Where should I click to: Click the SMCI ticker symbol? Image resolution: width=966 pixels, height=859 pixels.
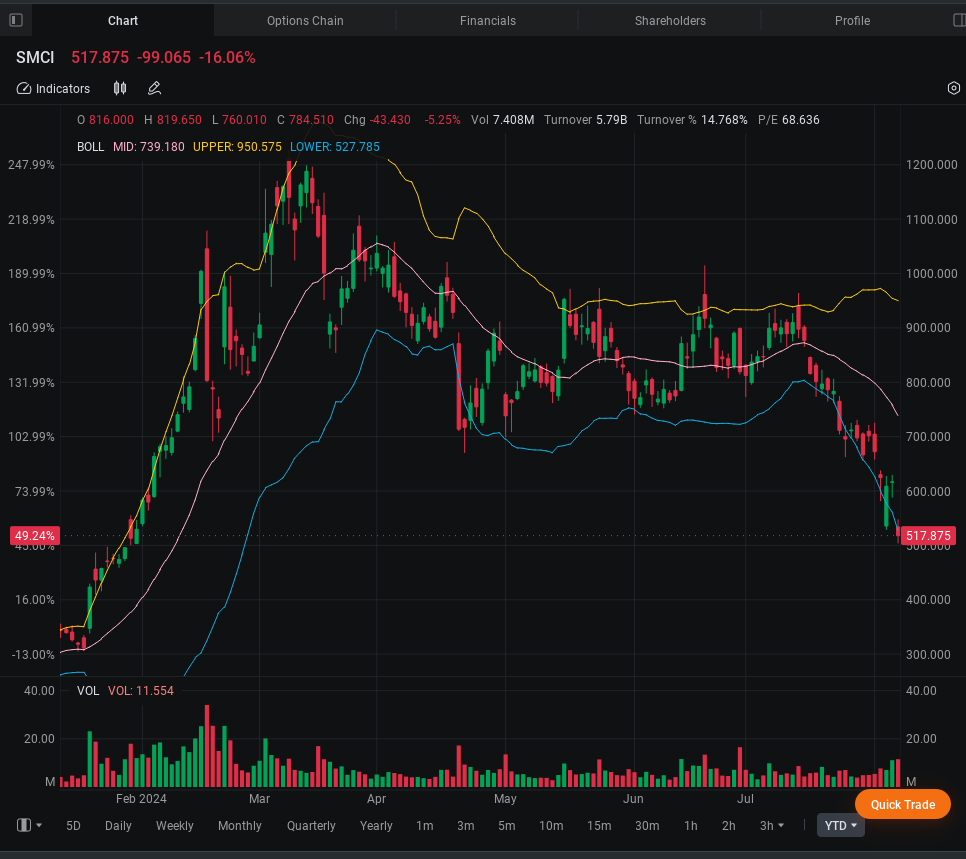click(x=35, y=58)
